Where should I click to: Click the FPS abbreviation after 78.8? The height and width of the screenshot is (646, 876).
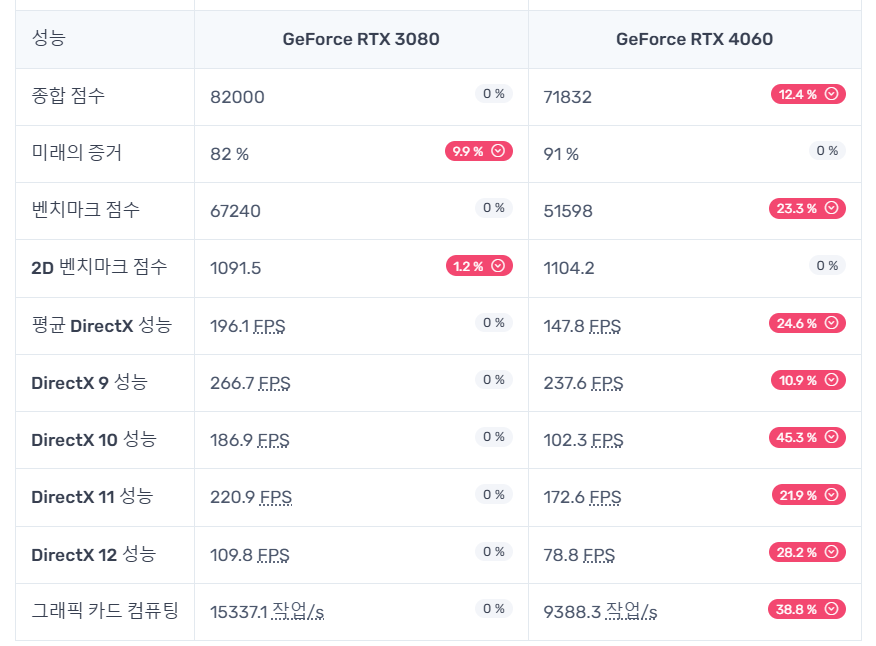[599, 555]
